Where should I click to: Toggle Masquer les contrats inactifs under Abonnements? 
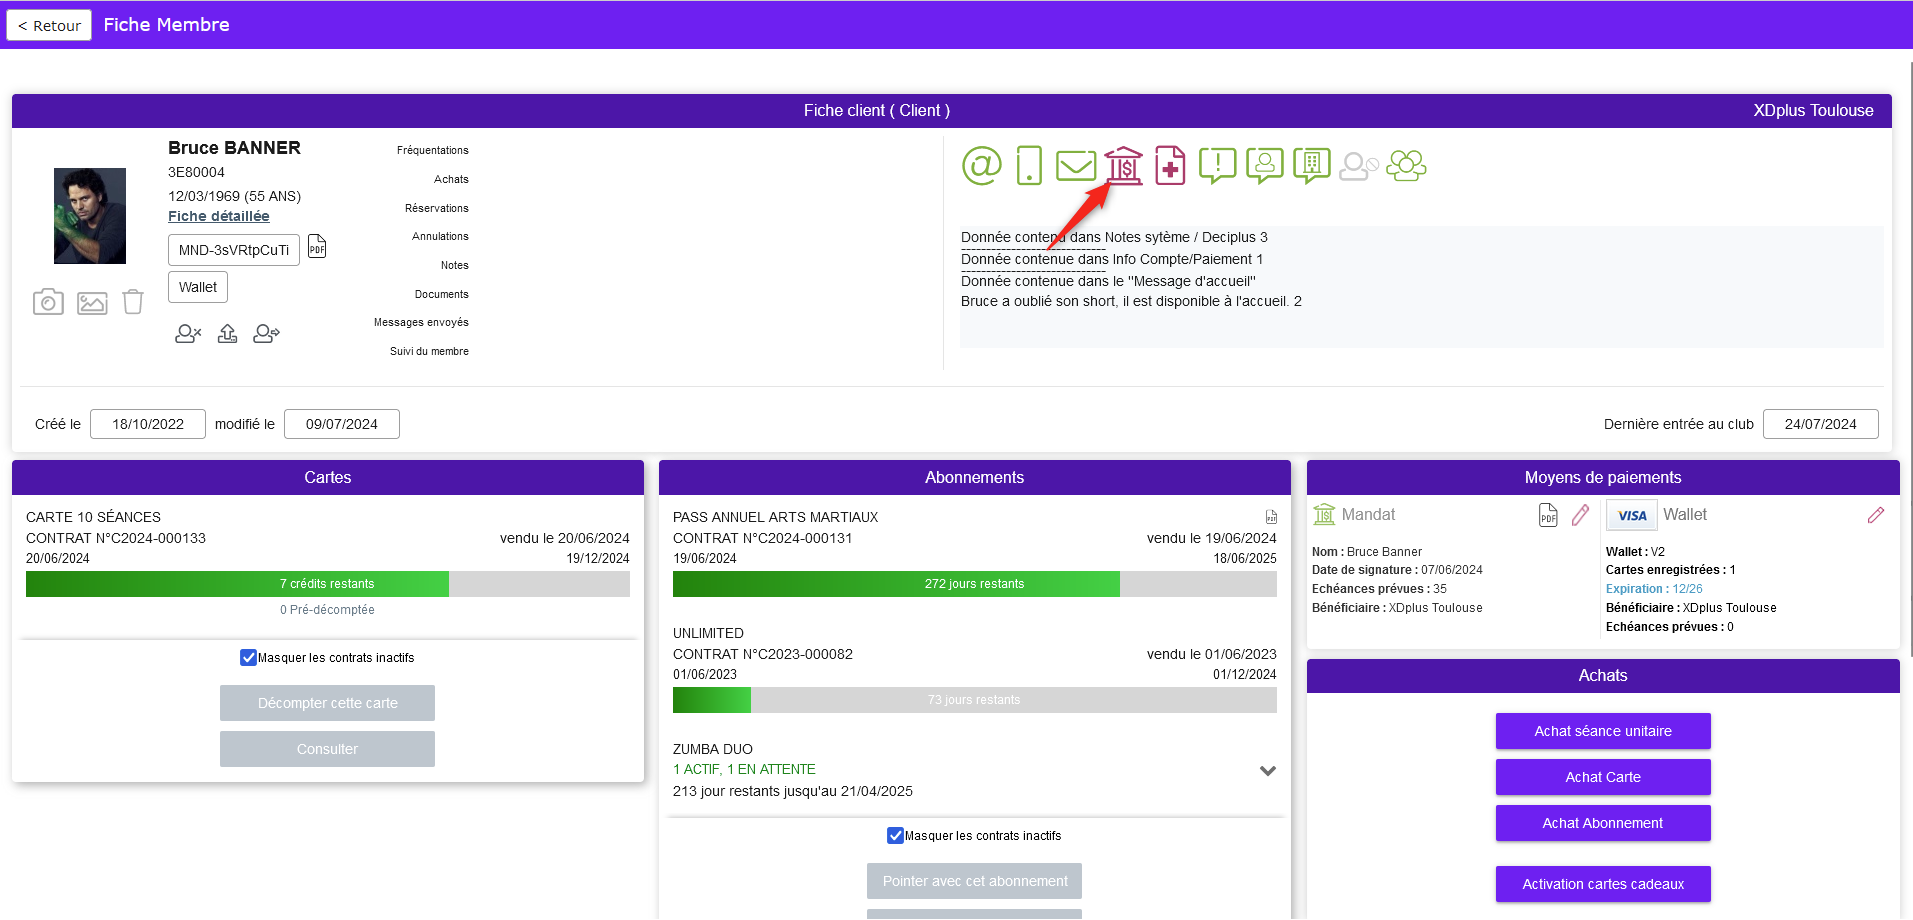pos(895,835)
